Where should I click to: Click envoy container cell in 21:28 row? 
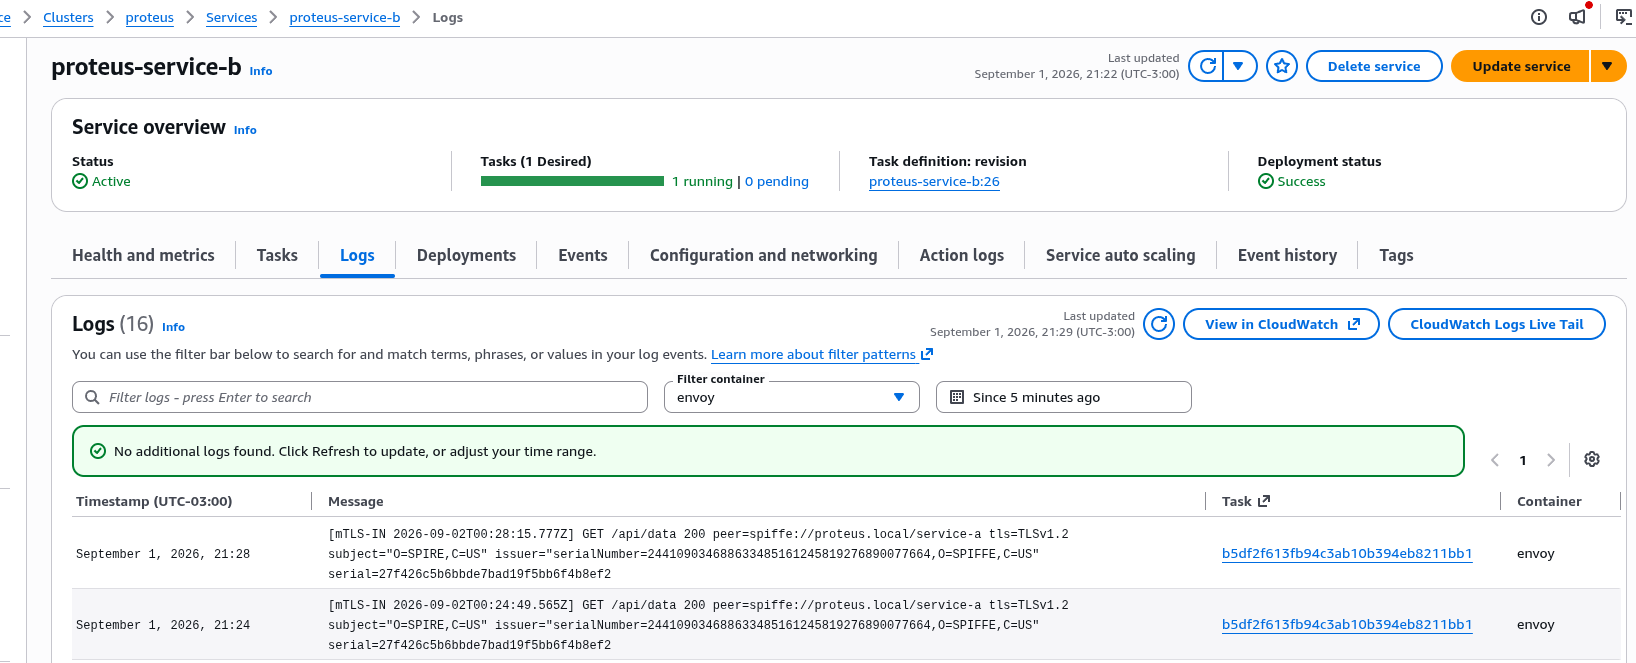1536,553
